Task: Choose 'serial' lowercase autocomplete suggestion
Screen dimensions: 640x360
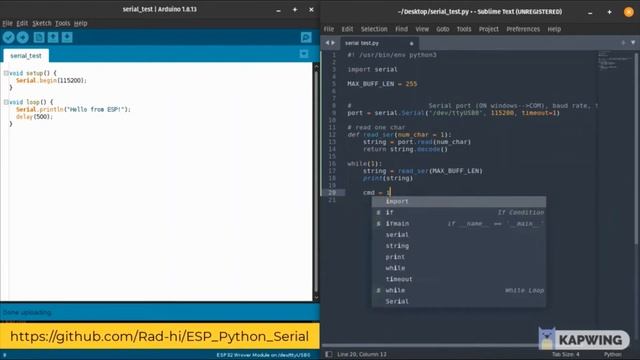Action: [x=459, y=235]
